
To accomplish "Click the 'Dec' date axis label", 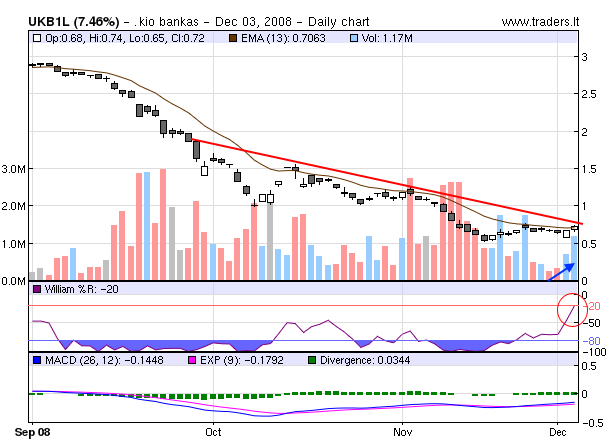I will click(558, 432).
